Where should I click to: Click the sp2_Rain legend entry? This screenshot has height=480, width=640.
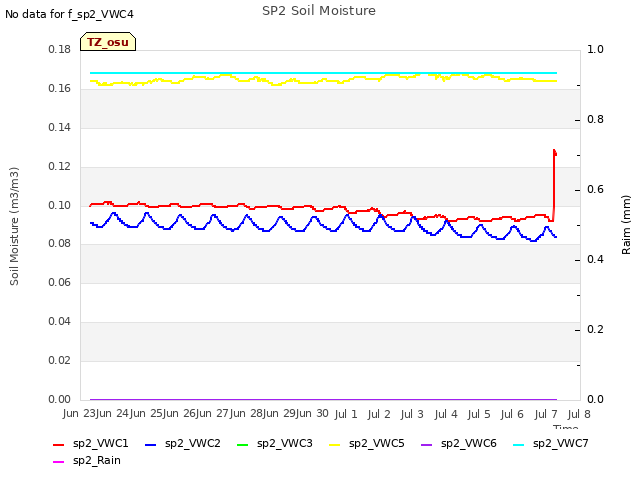87,460
